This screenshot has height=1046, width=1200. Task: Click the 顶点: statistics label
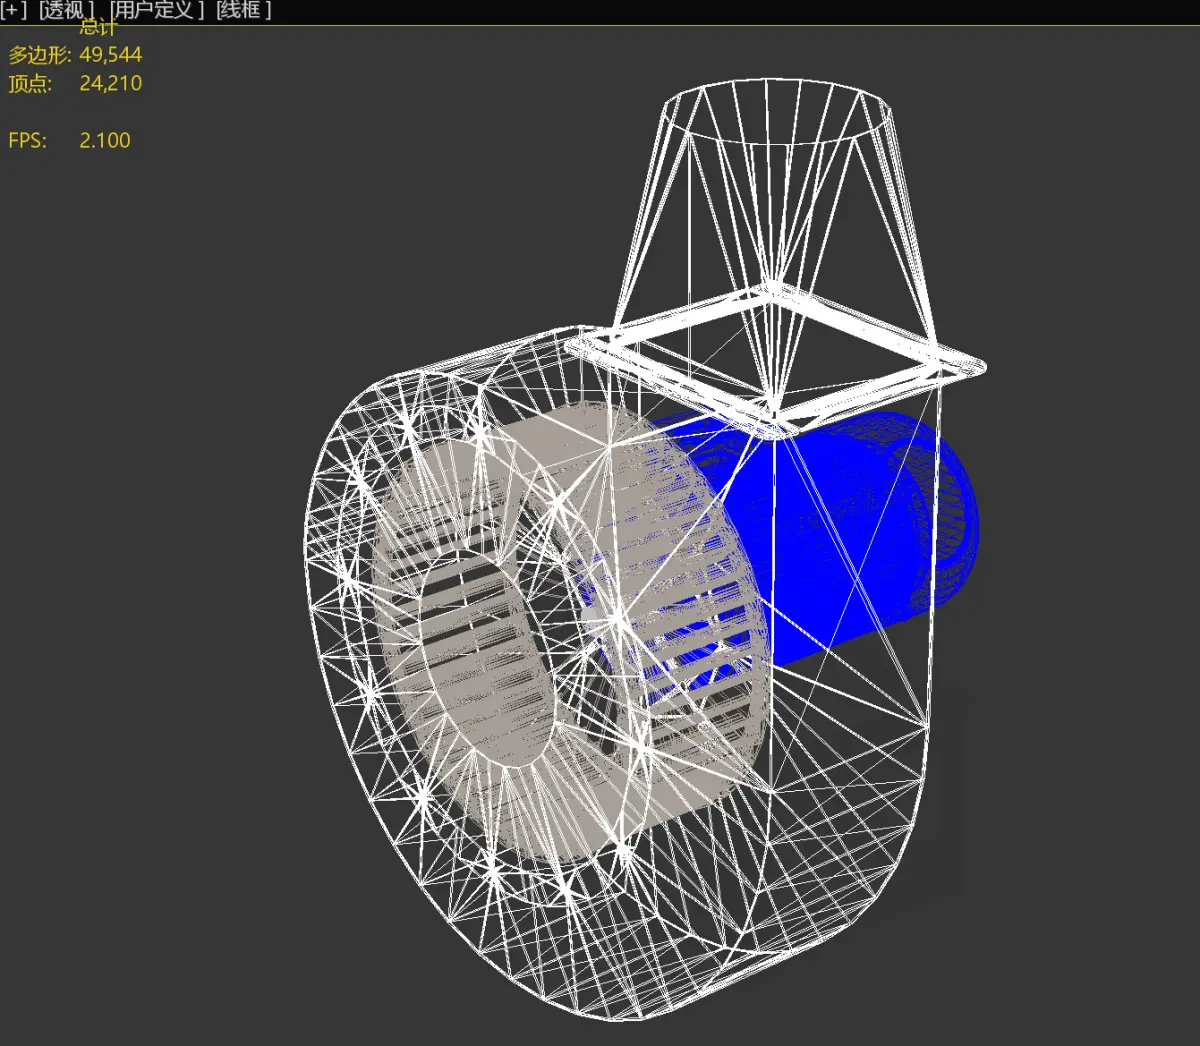coord(30,83)
